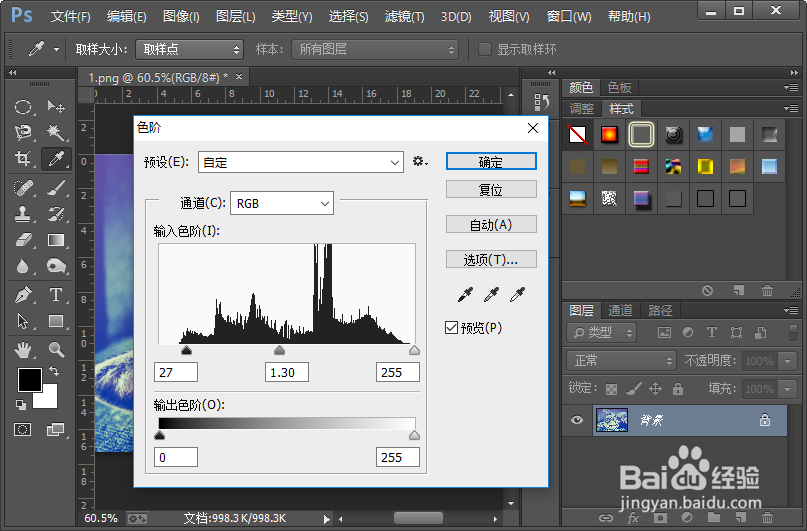Click the input midtone gray slider
Image resolution: width=807 pixels, height=531 pixels.
coord(279,350)
